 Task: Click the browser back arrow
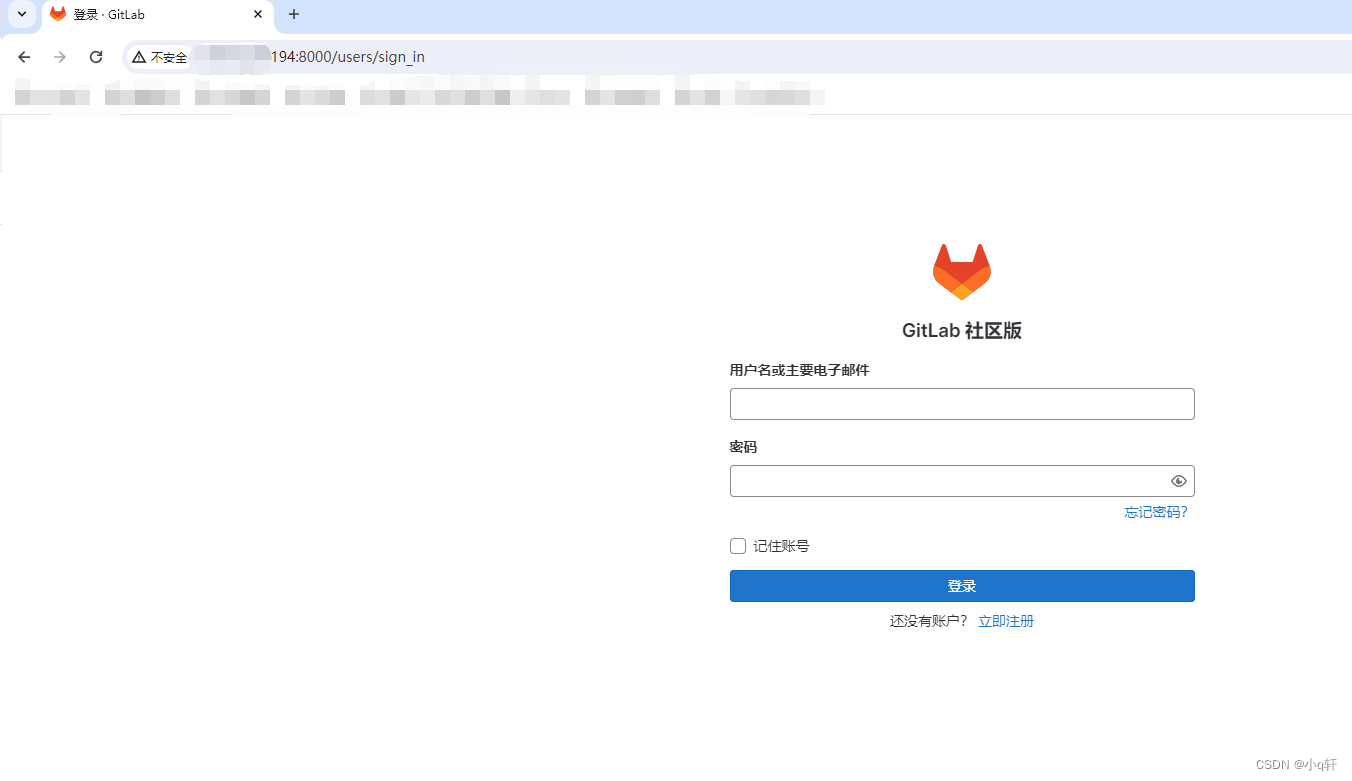(24, 57)
